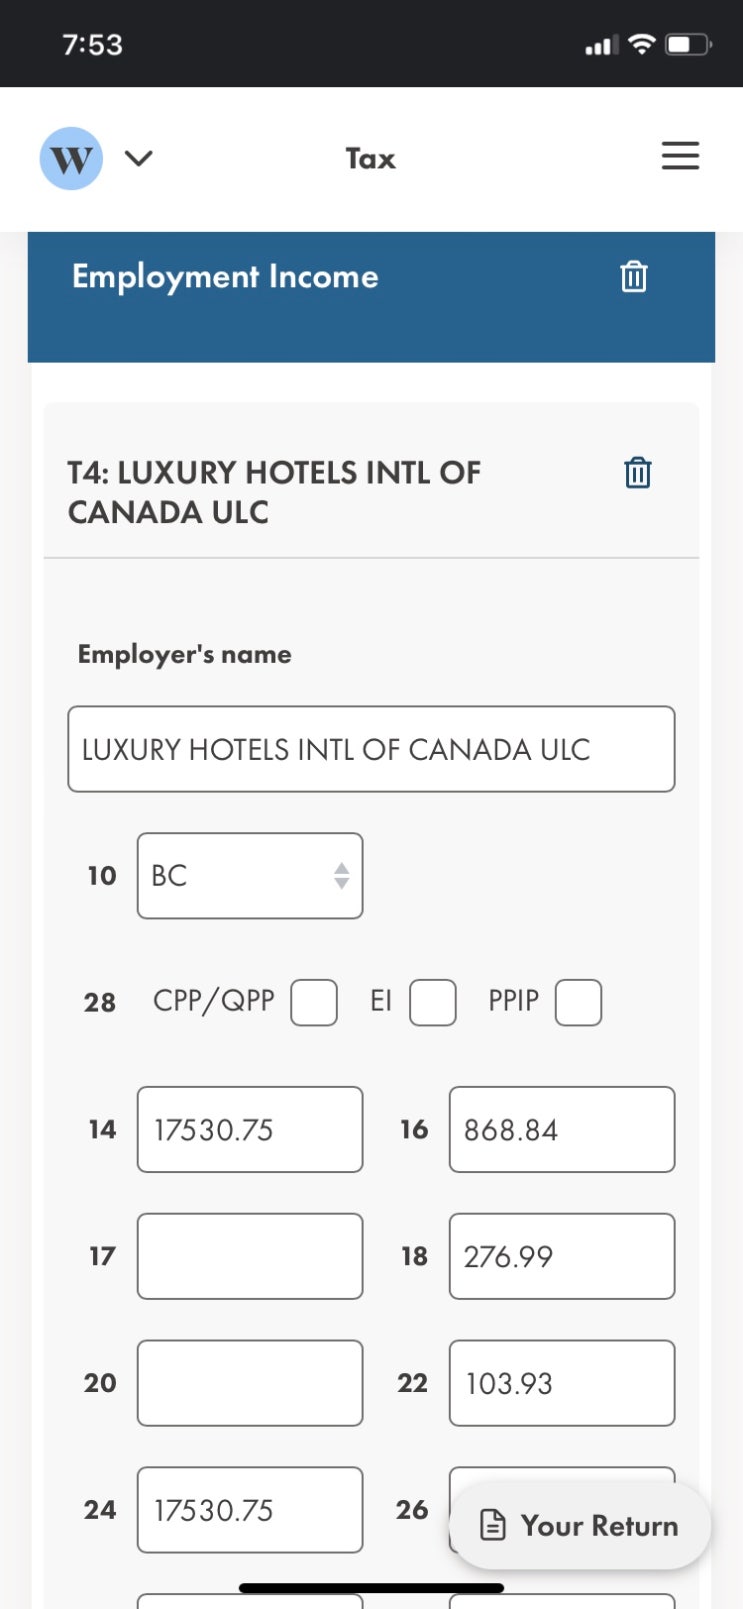Open the Your Return summary
The width and height of the screenshot is (743, 1609).
580,1525
